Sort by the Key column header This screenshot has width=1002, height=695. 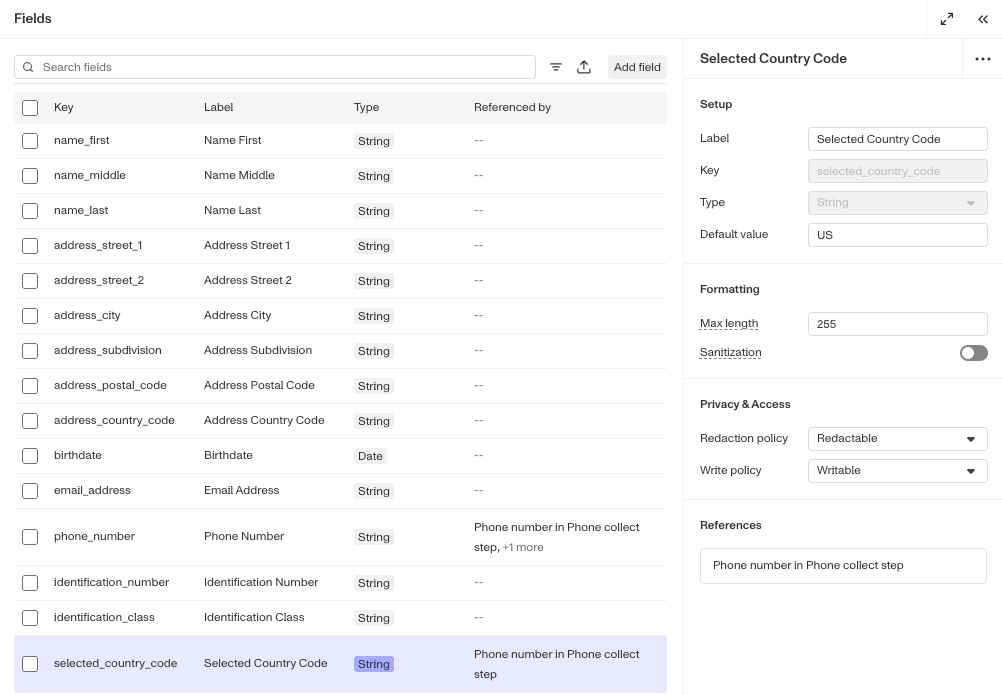click(x=63, y=107)
